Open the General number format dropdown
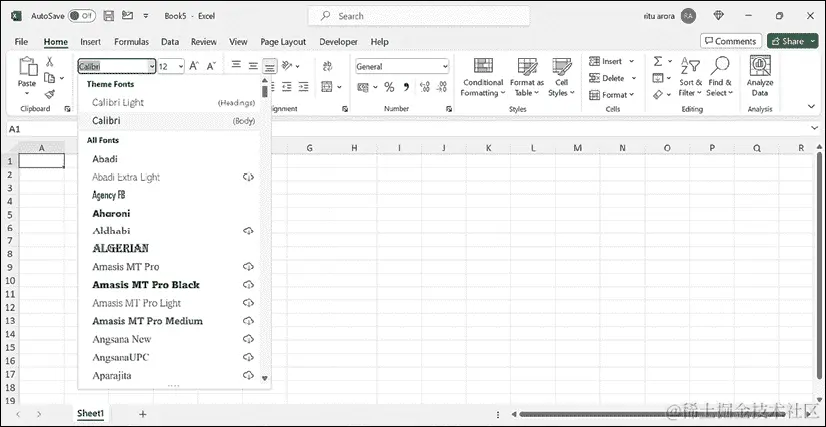This screenshot has height=427, width=826. 445,66
